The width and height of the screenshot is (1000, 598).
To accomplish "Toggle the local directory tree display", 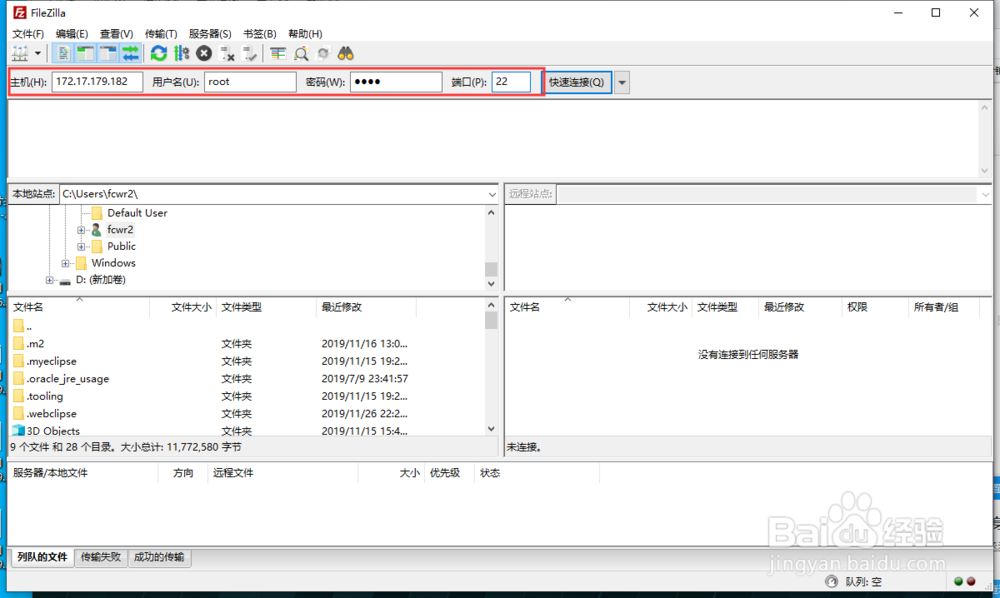I will (x=85, y=54).
